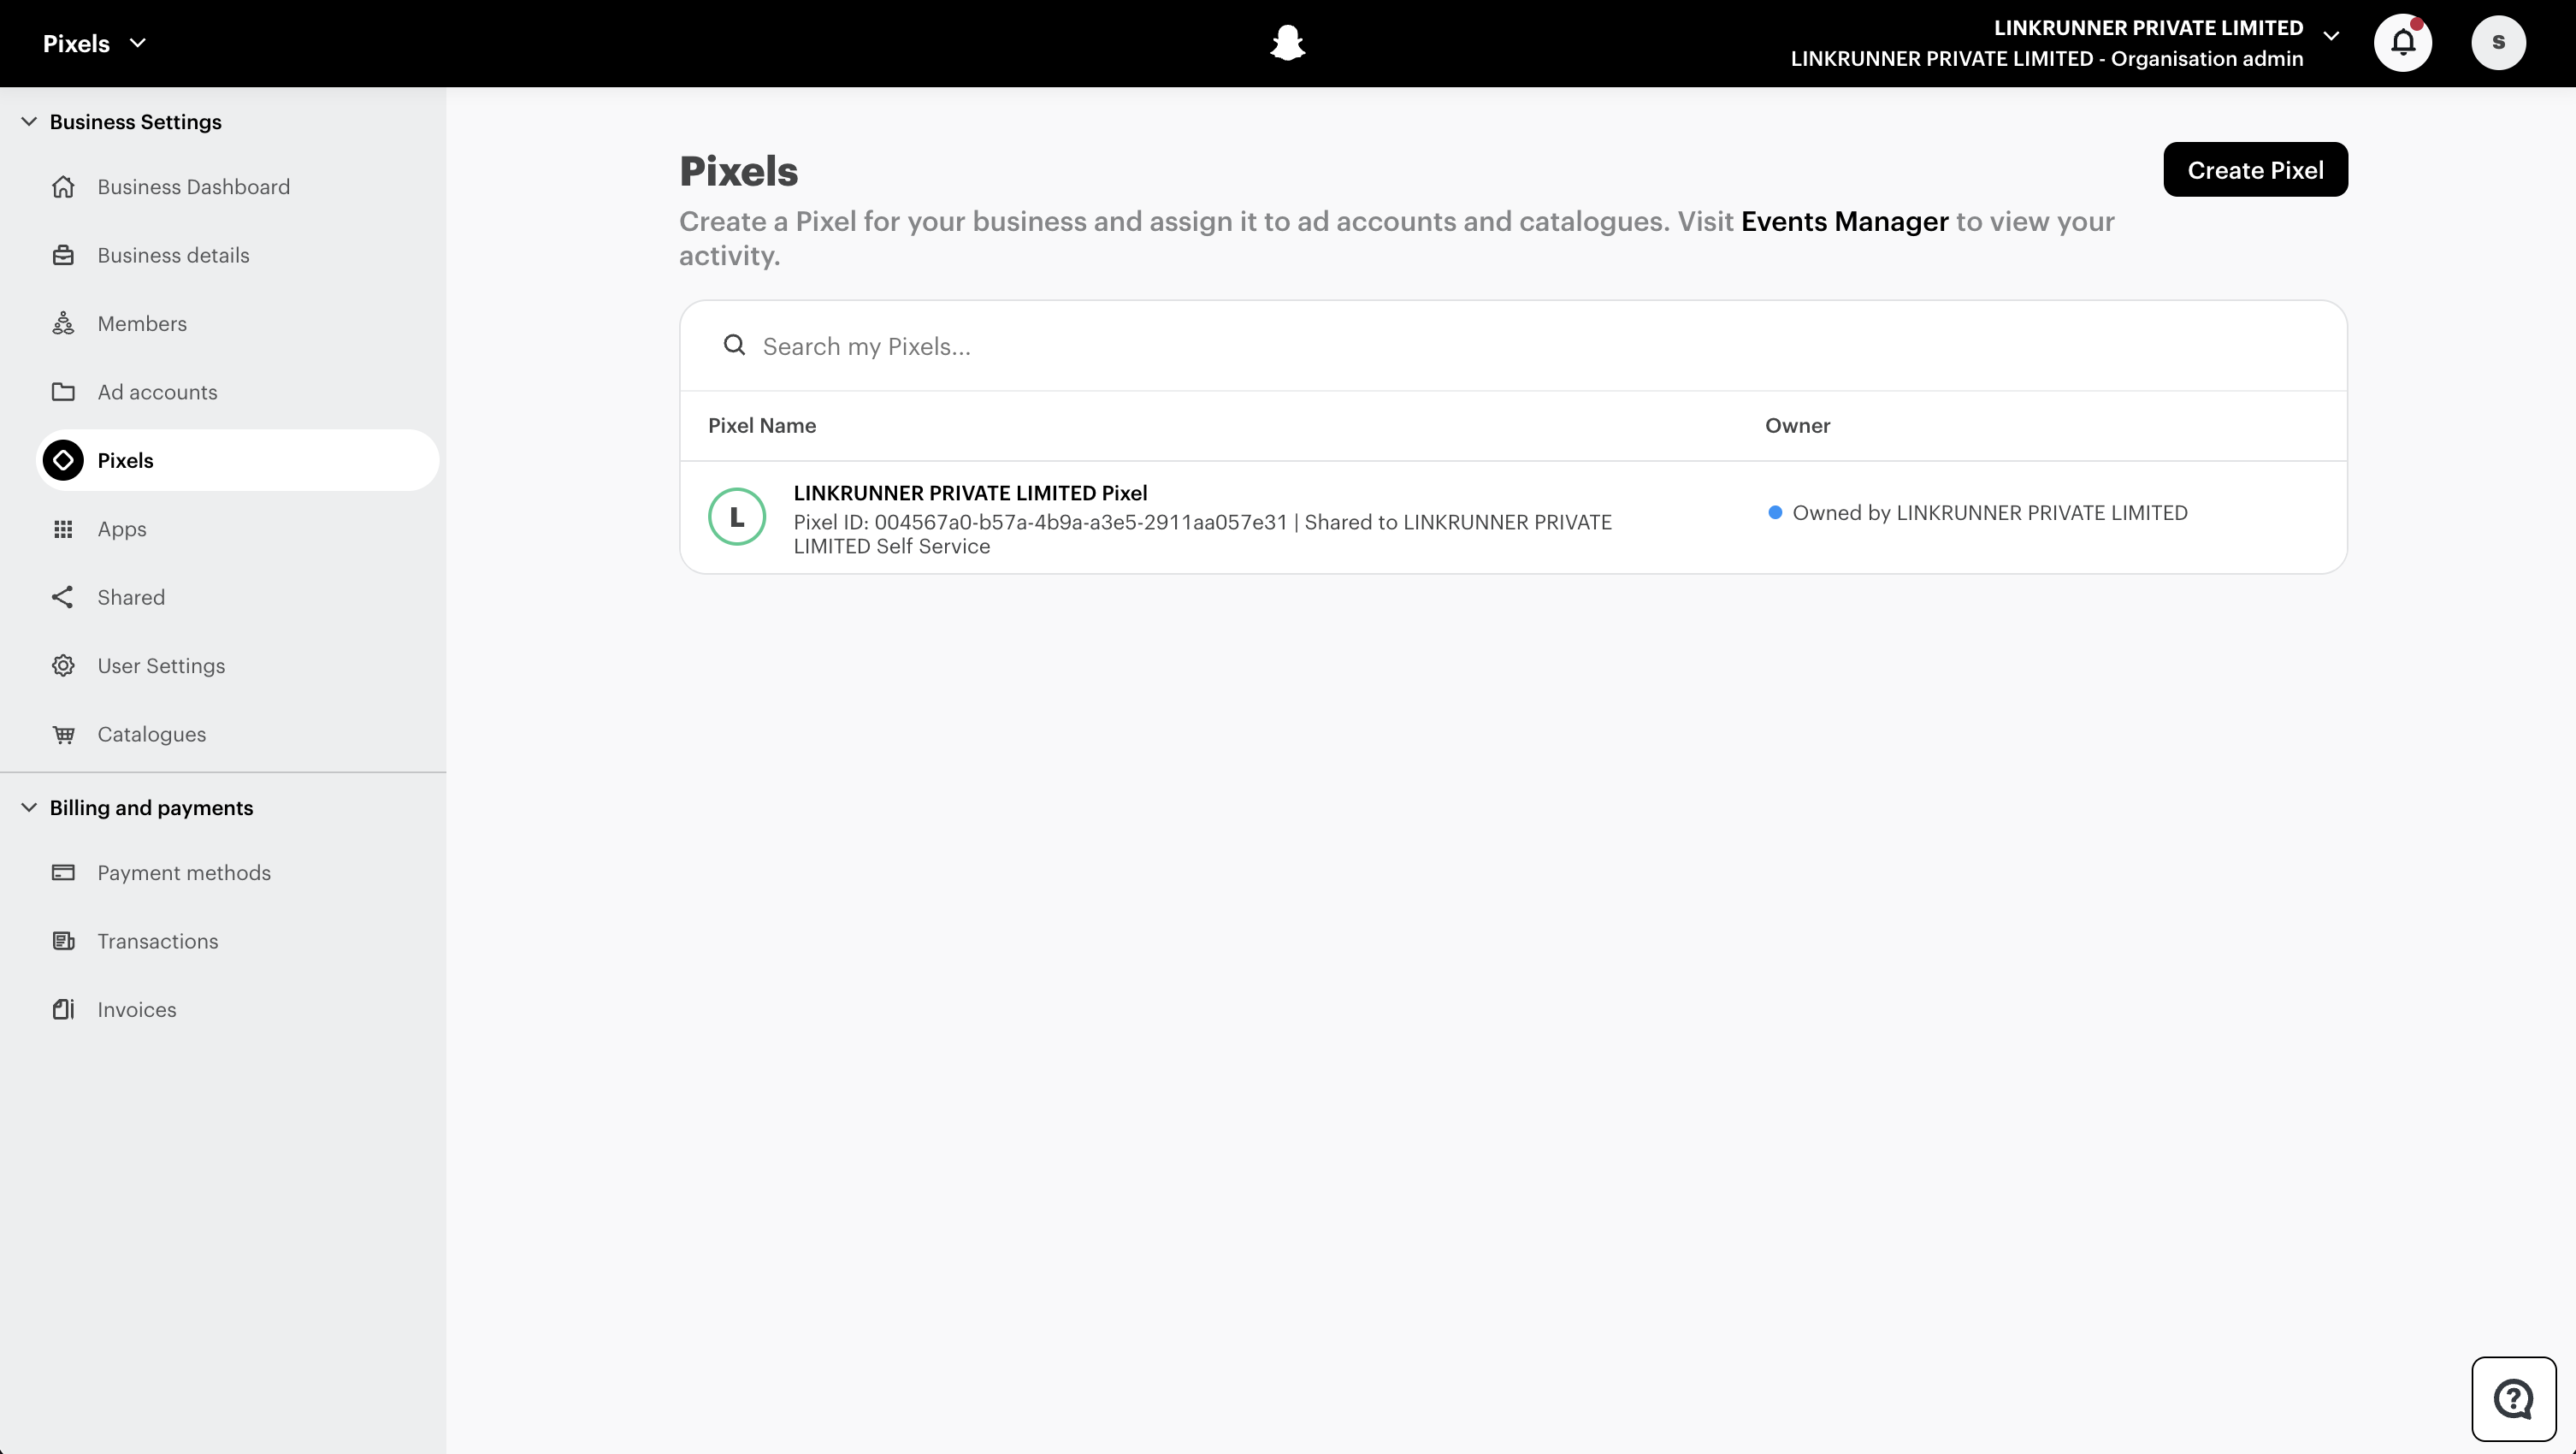Click the Apps grid icon
Image resolution: width=2576 pixels, height=1454 pixels.
click(x=64, y=528)
